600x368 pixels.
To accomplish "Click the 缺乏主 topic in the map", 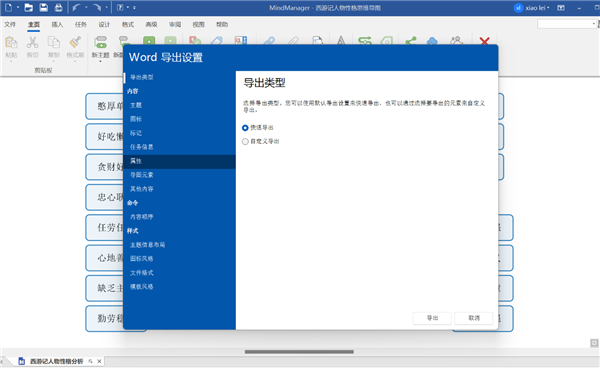I will pos(104,288).
